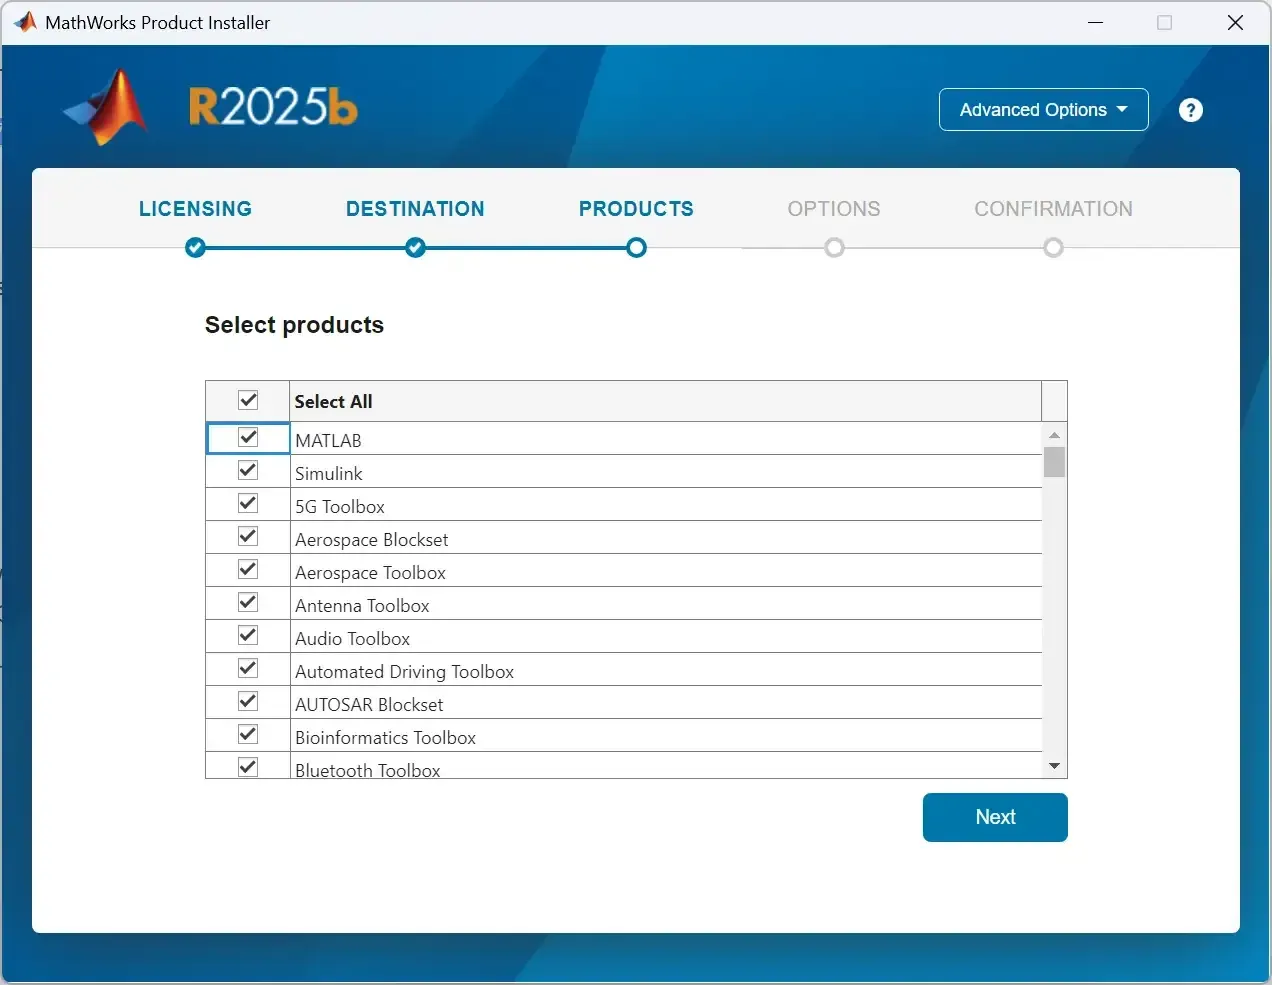Open the Advanced Options dropdown
The image size is (1272, 985).
tap(1043, 110)
